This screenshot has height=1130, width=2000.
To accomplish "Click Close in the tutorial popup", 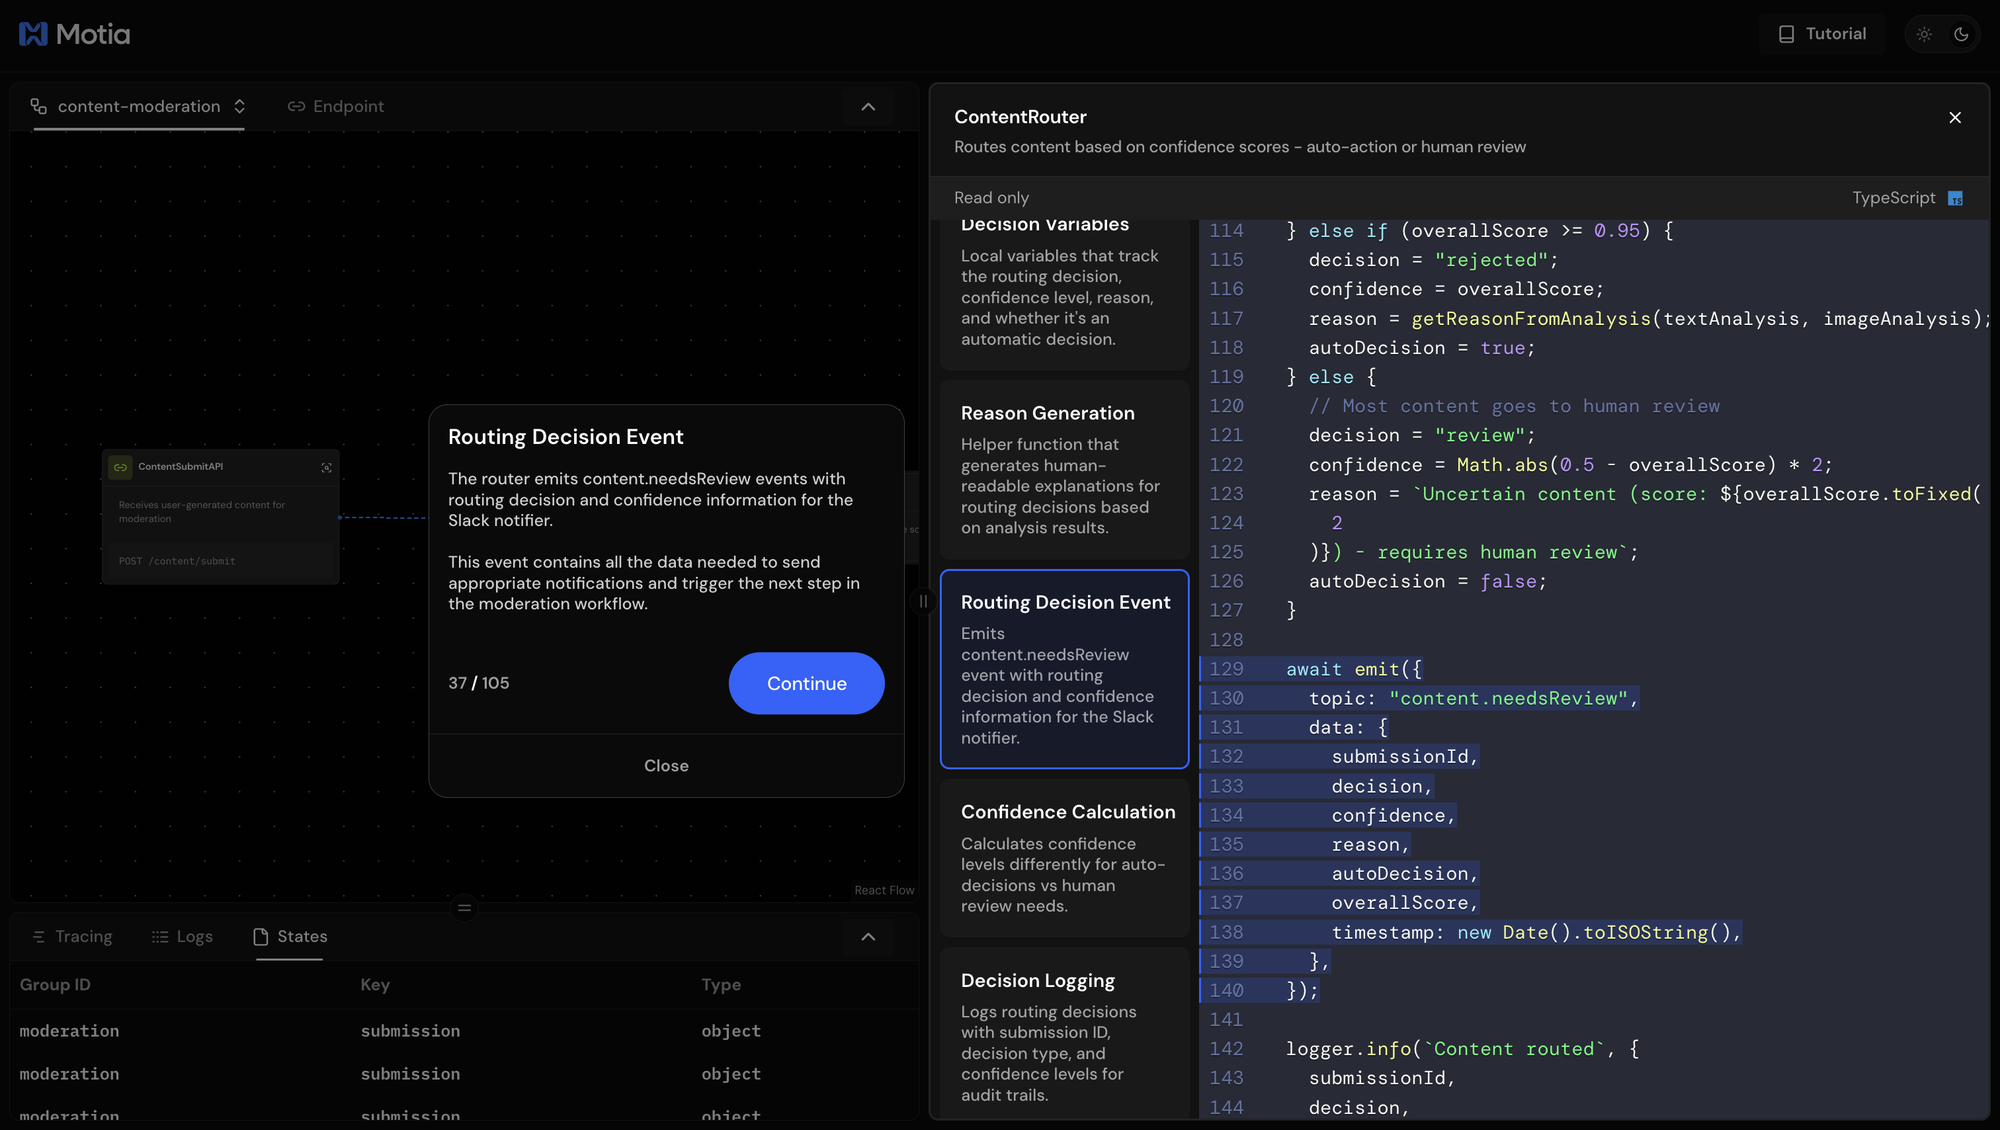I will tap(666, 766).
